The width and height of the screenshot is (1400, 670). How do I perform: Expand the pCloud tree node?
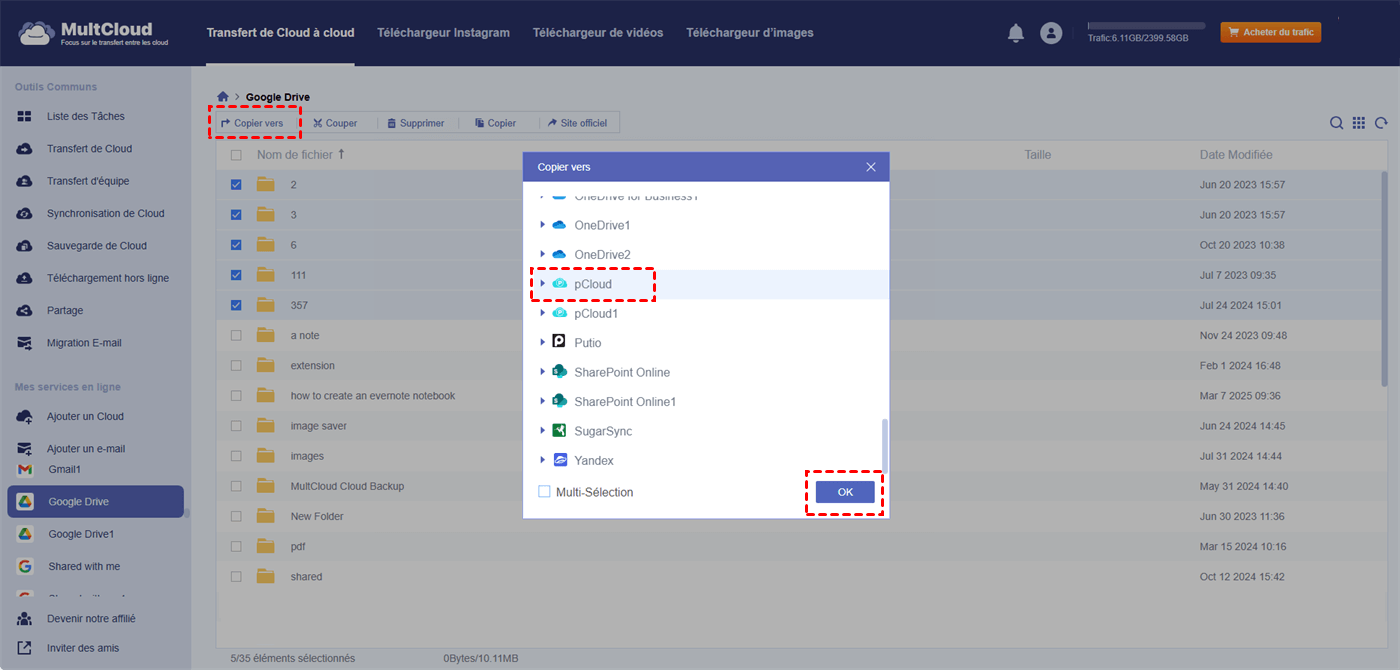(x=543, y=284)
